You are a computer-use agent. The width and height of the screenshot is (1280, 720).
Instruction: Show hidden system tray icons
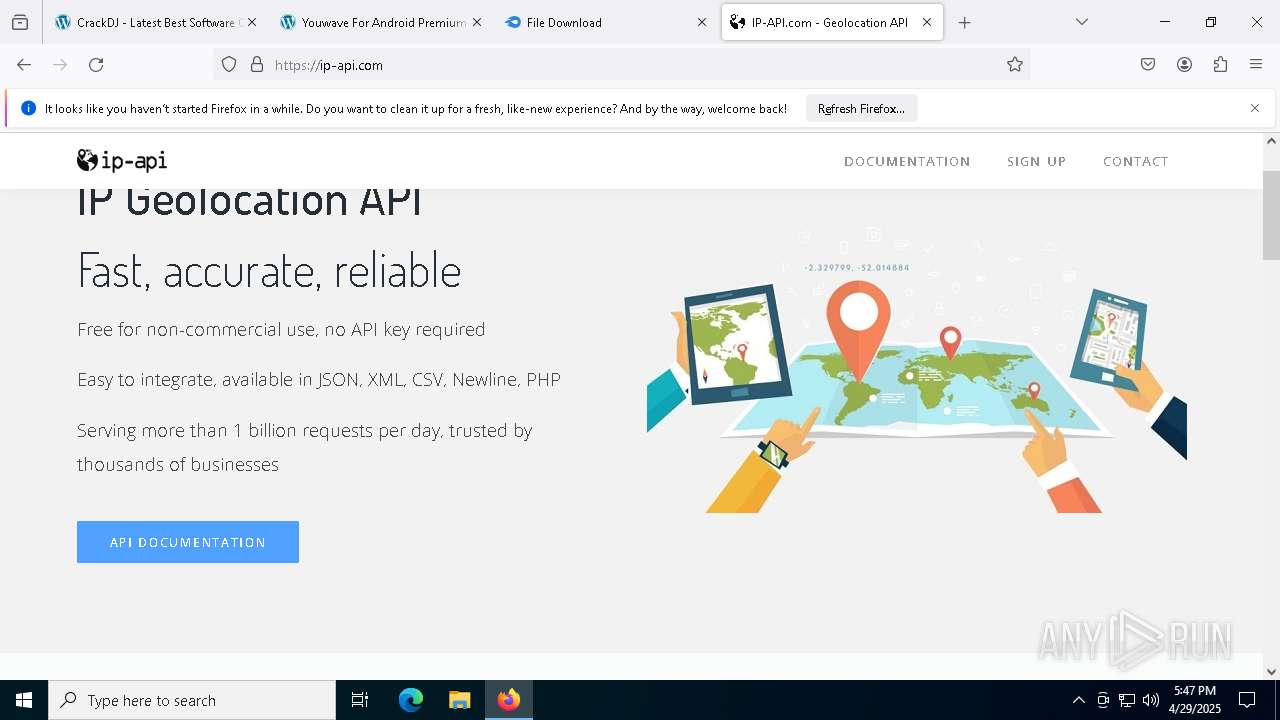pyautogui.click(x=1078, y=700)
